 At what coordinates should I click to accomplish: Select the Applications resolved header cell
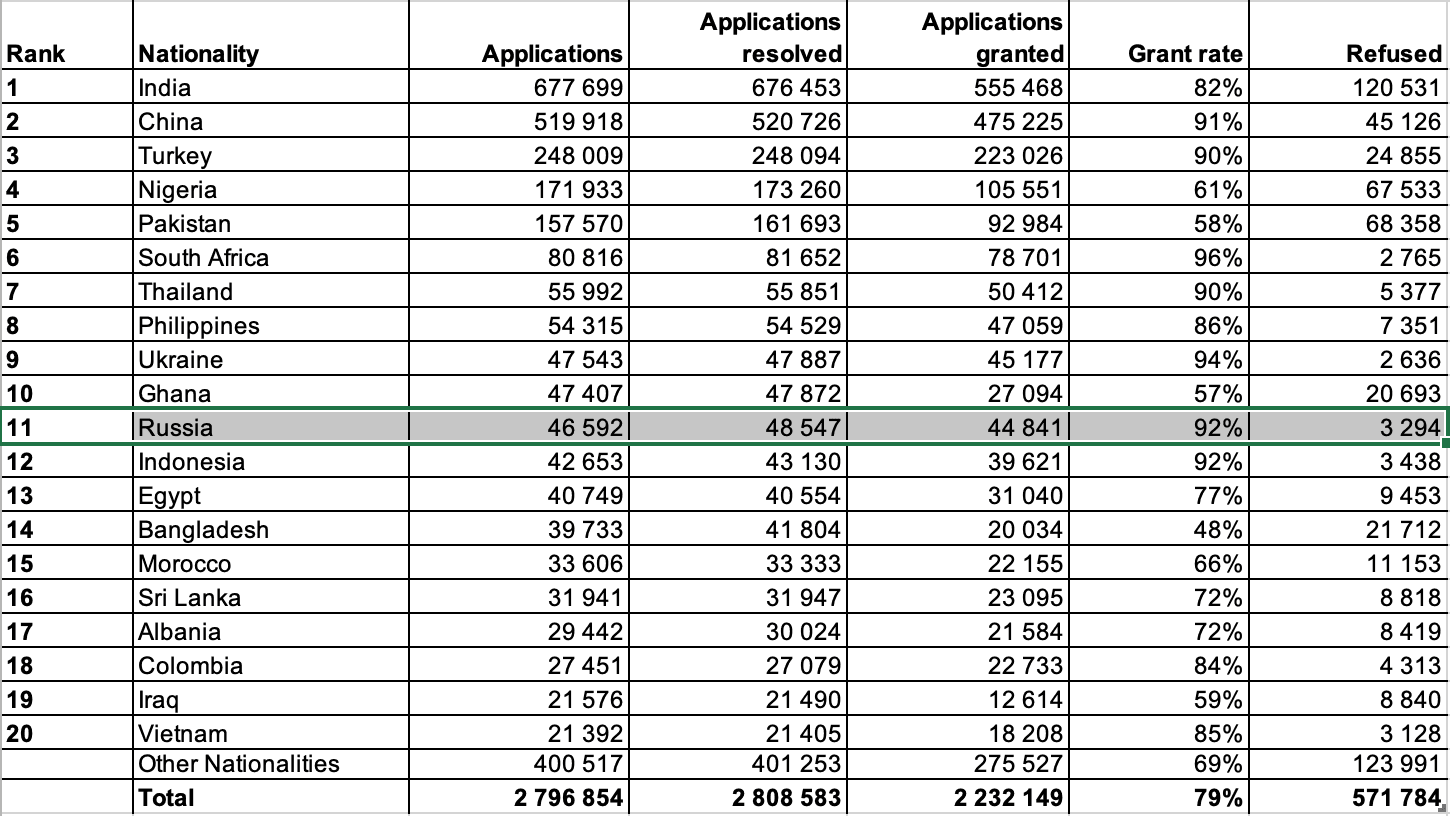[738, 36]
